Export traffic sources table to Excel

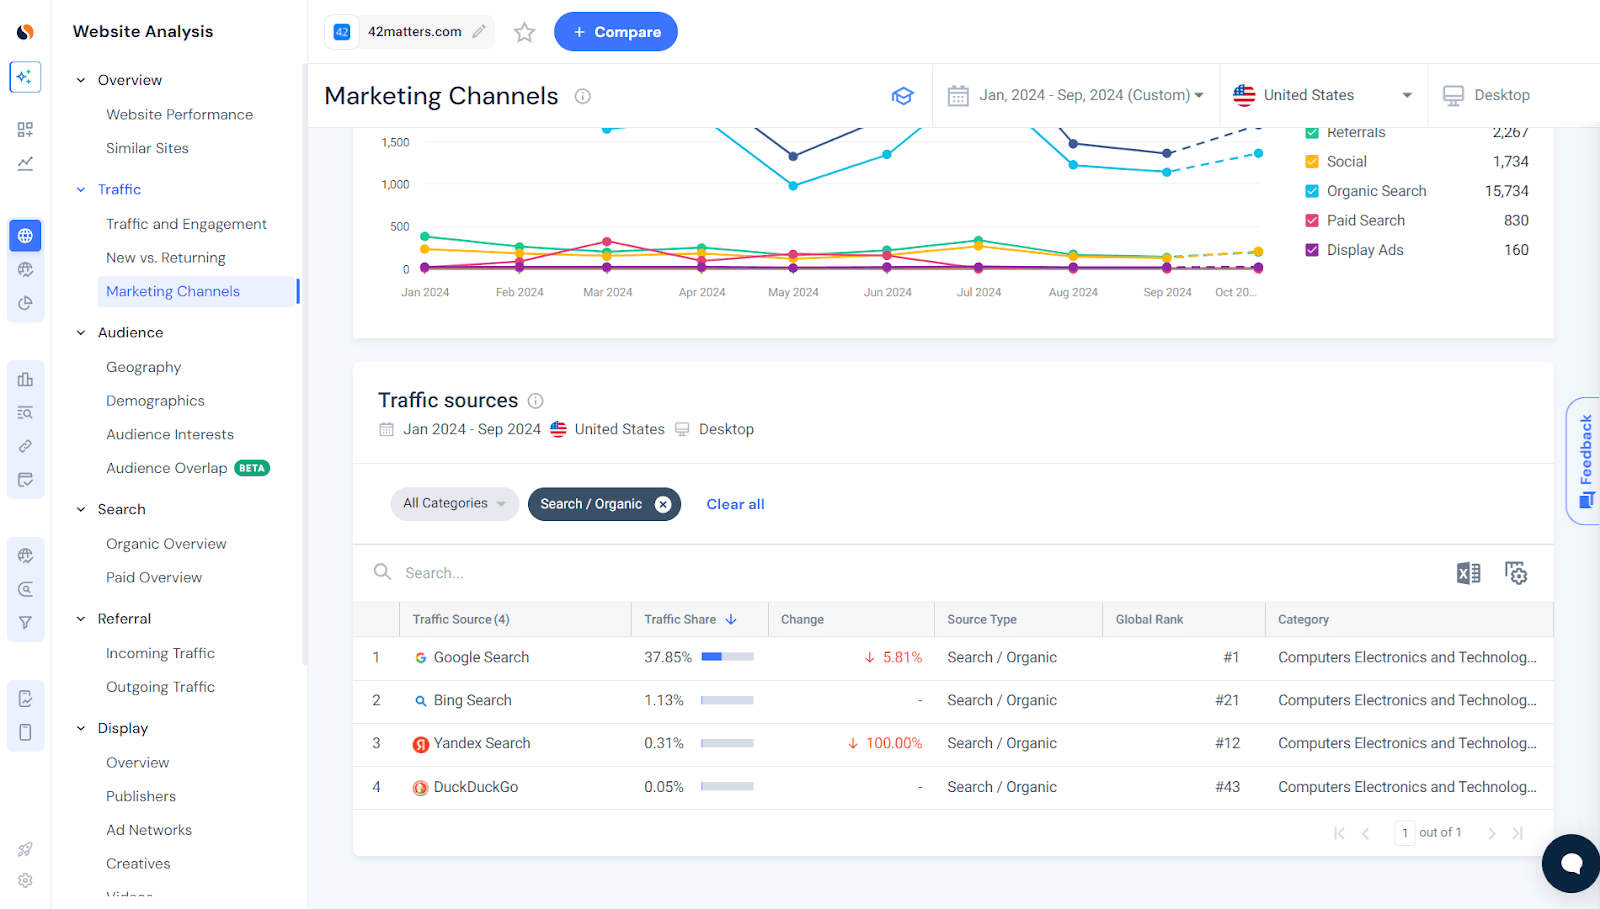1468,573
